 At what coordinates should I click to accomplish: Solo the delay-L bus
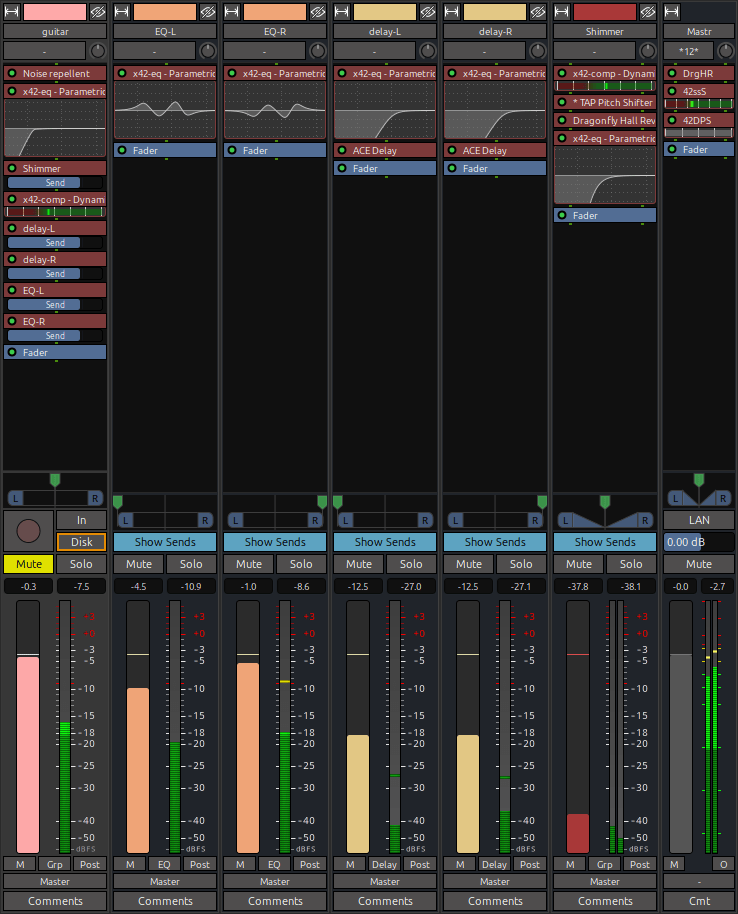pos(411,564)
